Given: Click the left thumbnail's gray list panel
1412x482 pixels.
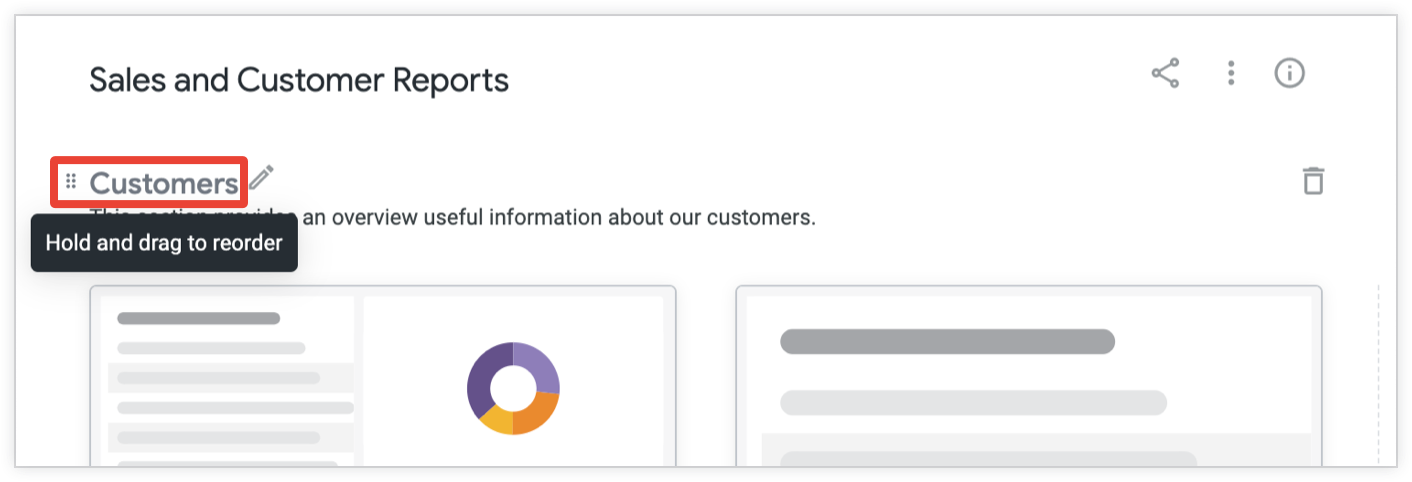Looking at the screenshot, I should tap(230, 380).
